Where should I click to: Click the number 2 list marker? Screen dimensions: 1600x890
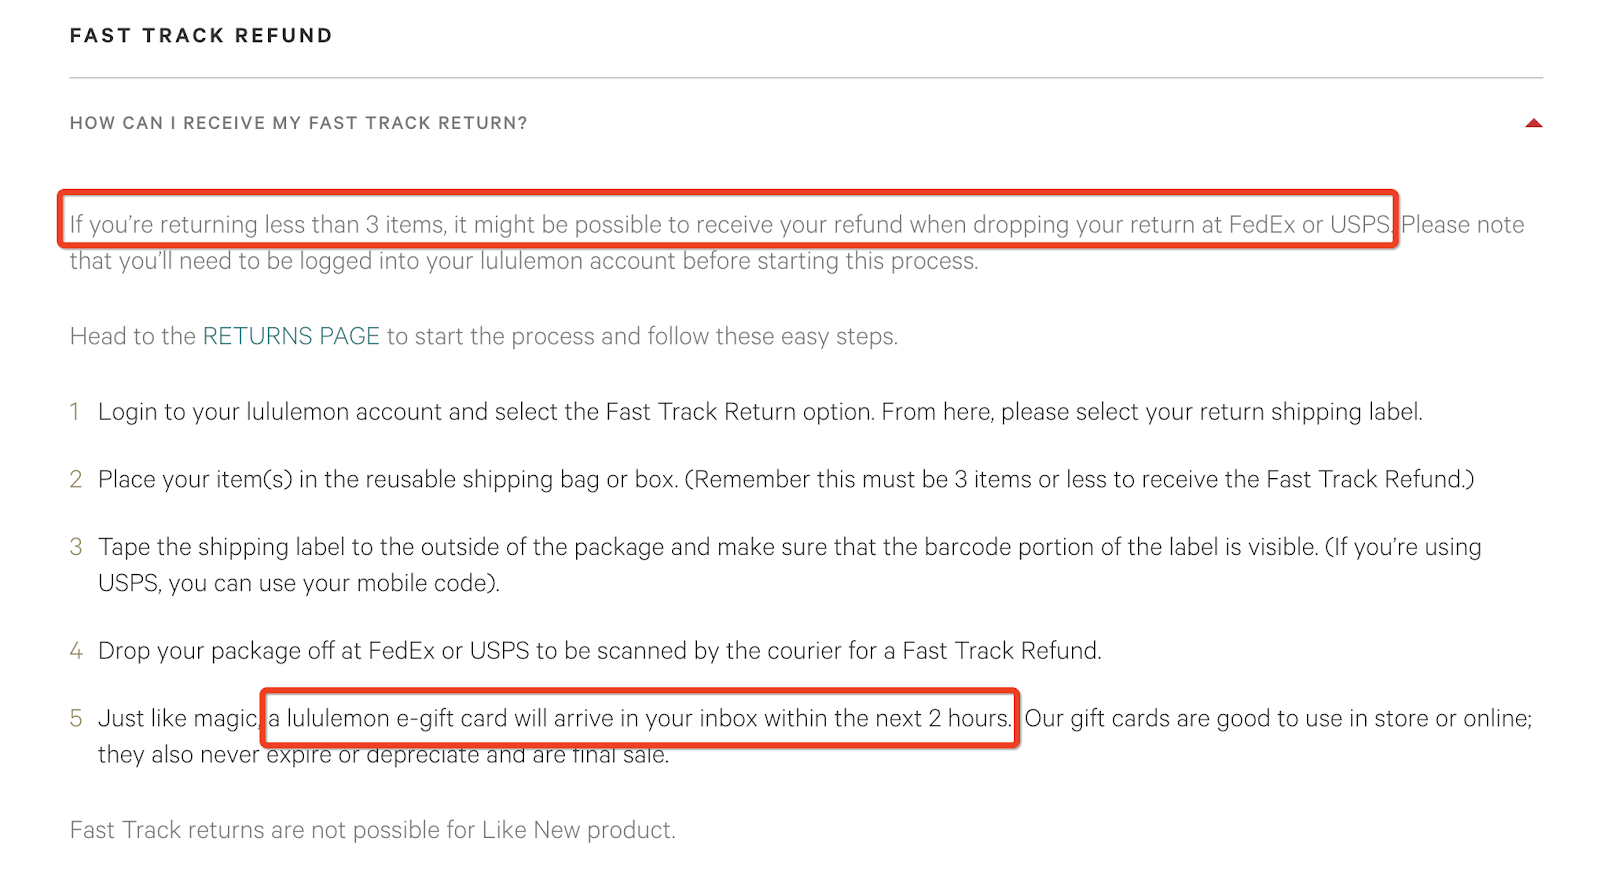[x=75, y=479]
